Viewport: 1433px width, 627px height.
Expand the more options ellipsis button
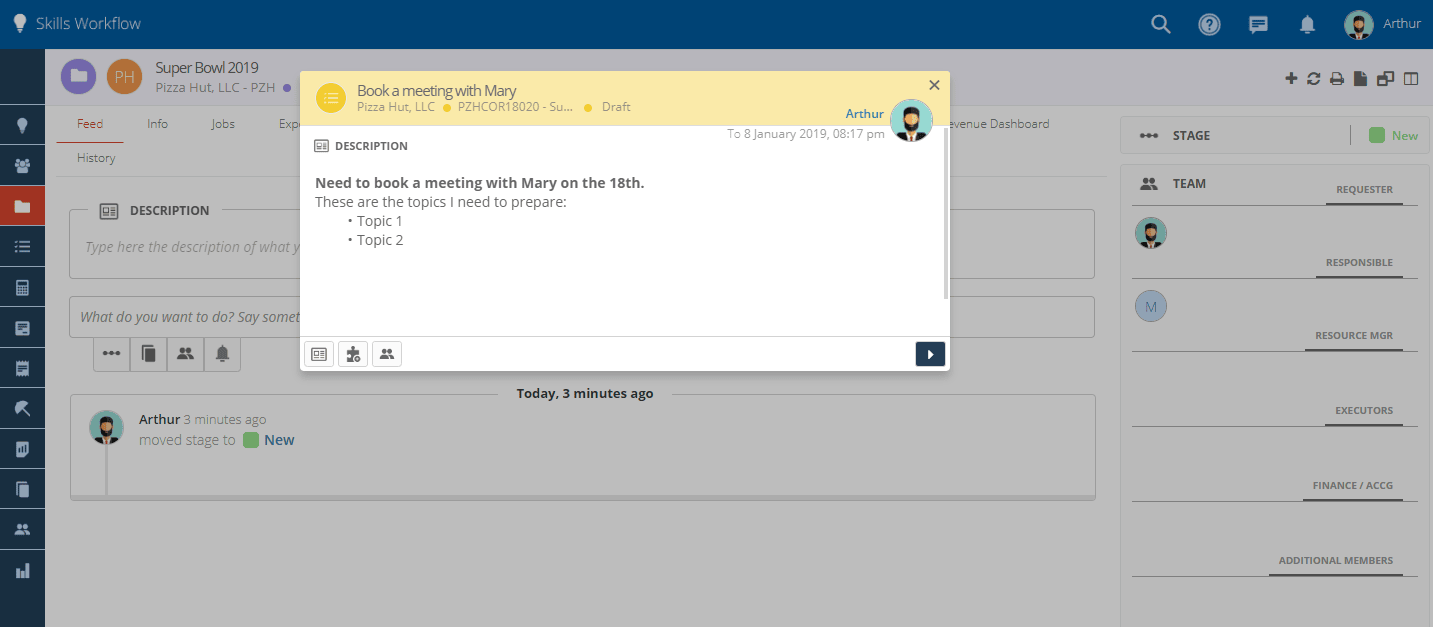[x=111, y=353]
